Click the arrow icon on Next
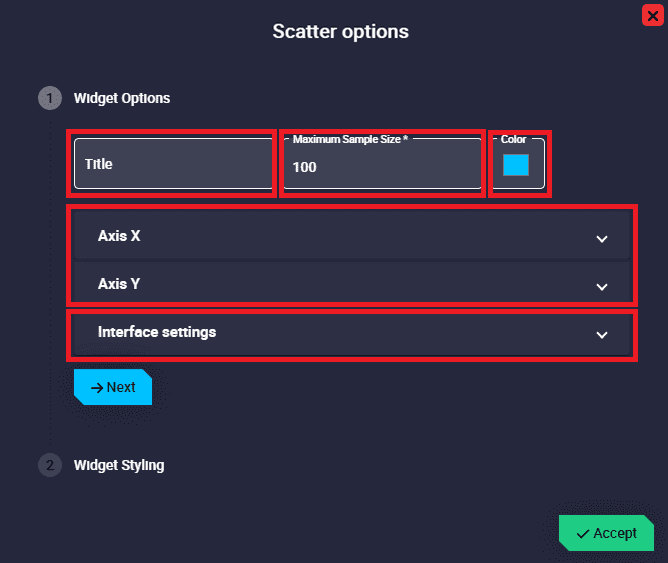668x563 pixels. tap(97, 388)
